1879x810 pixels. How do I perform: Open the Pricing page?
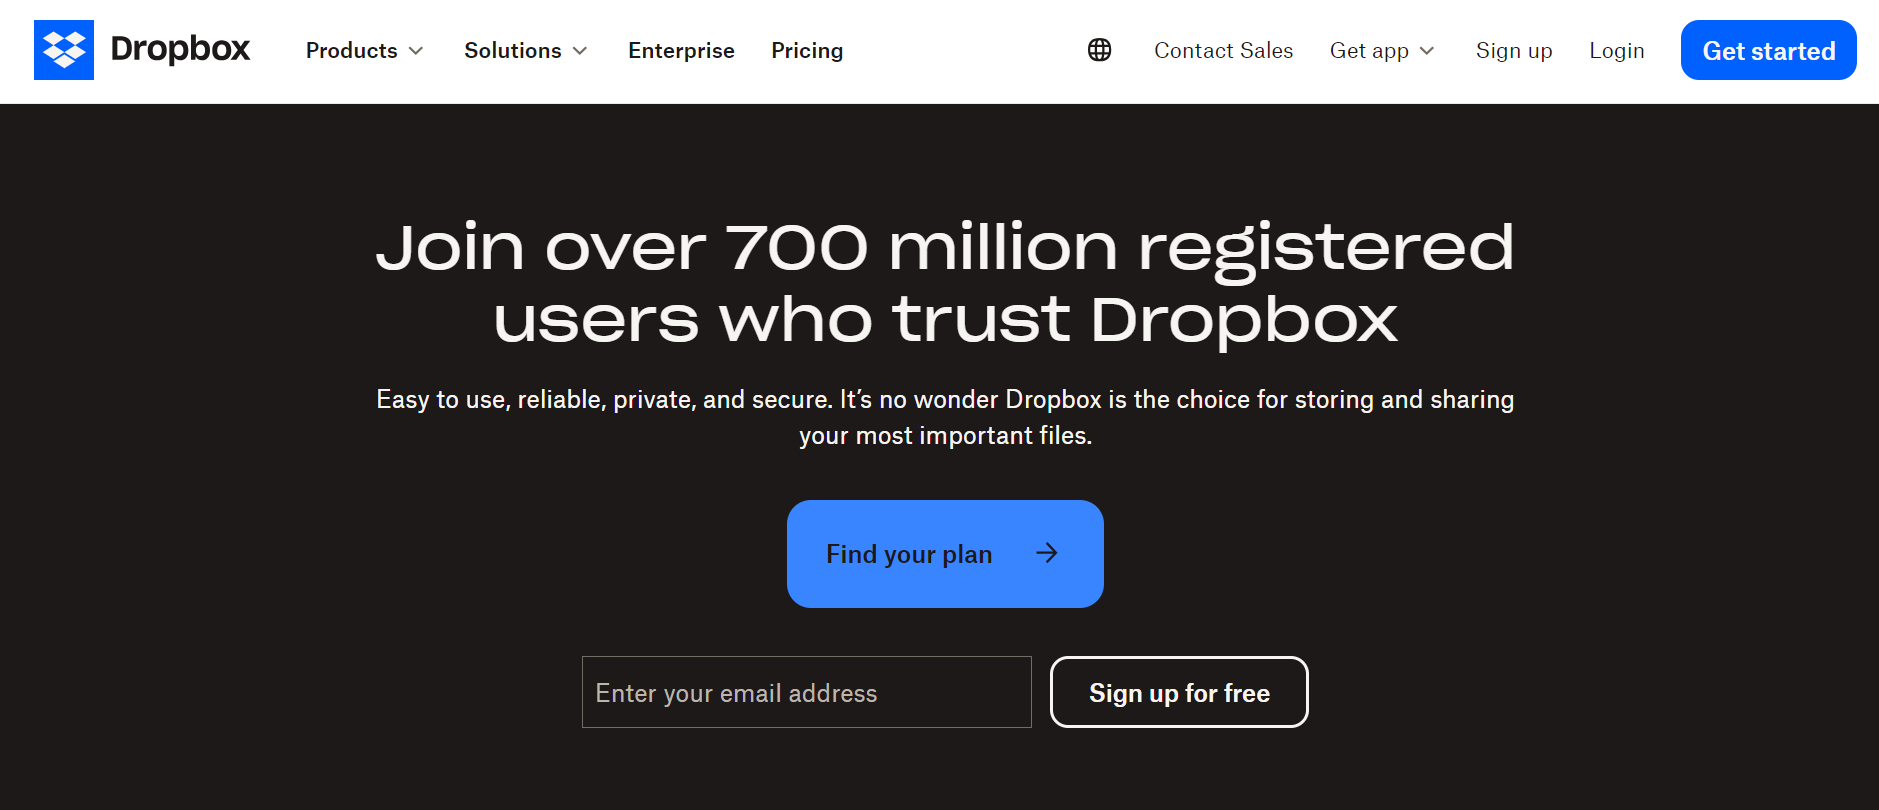tap(807, 50)
